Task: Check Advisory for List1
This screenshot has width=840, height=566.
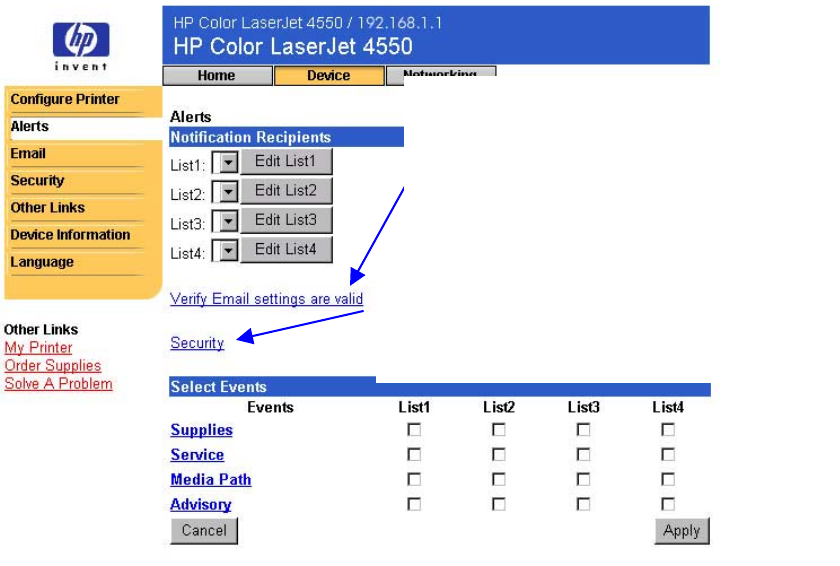Action: 414,504
